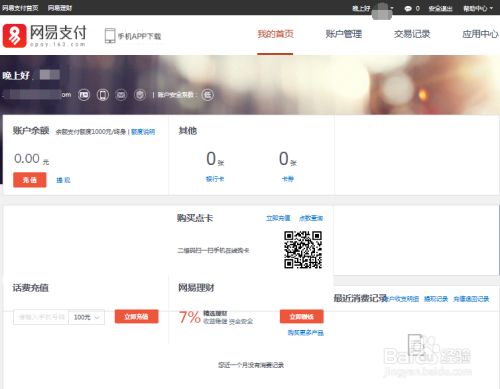Click the account security level 低 badge
Viewport: 500px width, 389px height.
[x=207, y=95]
